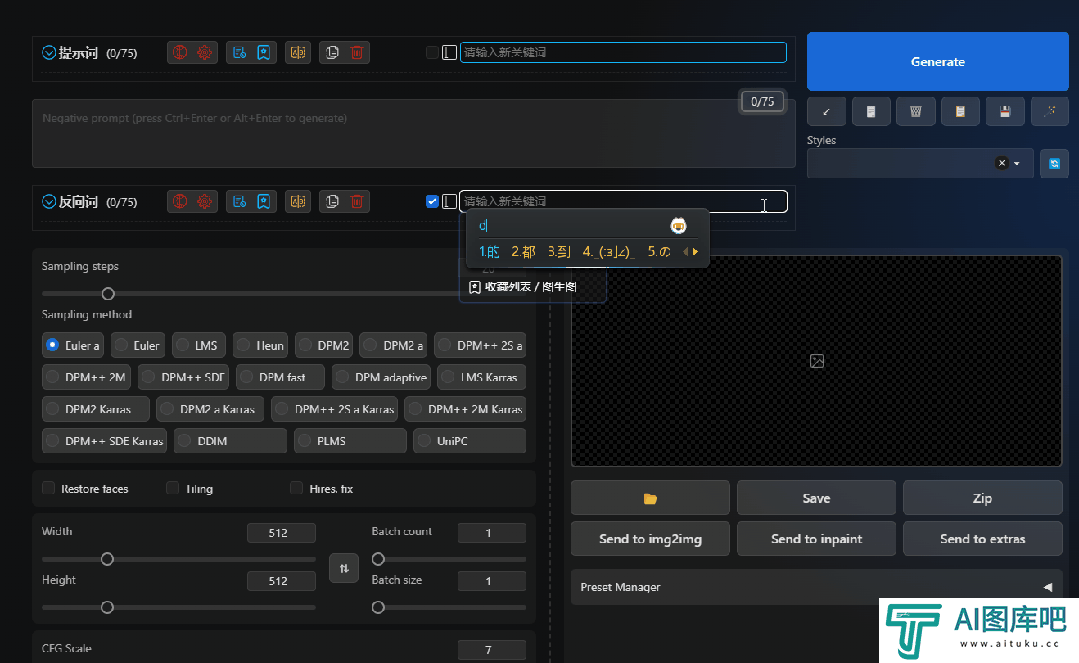Click the globe language icon in the 反向词 row
The height and width of the screenshot is (663, 1079).
[x=180, y=202]
